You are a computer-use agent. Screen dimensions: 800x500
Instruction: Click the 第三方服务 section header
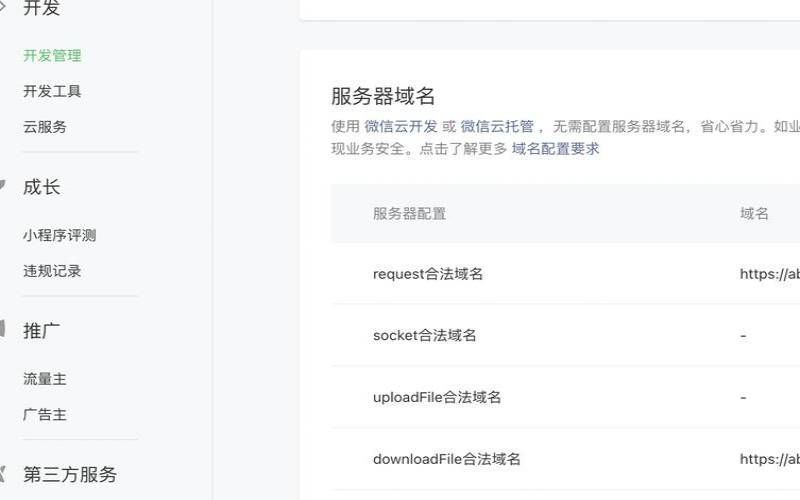coord(70,475)
